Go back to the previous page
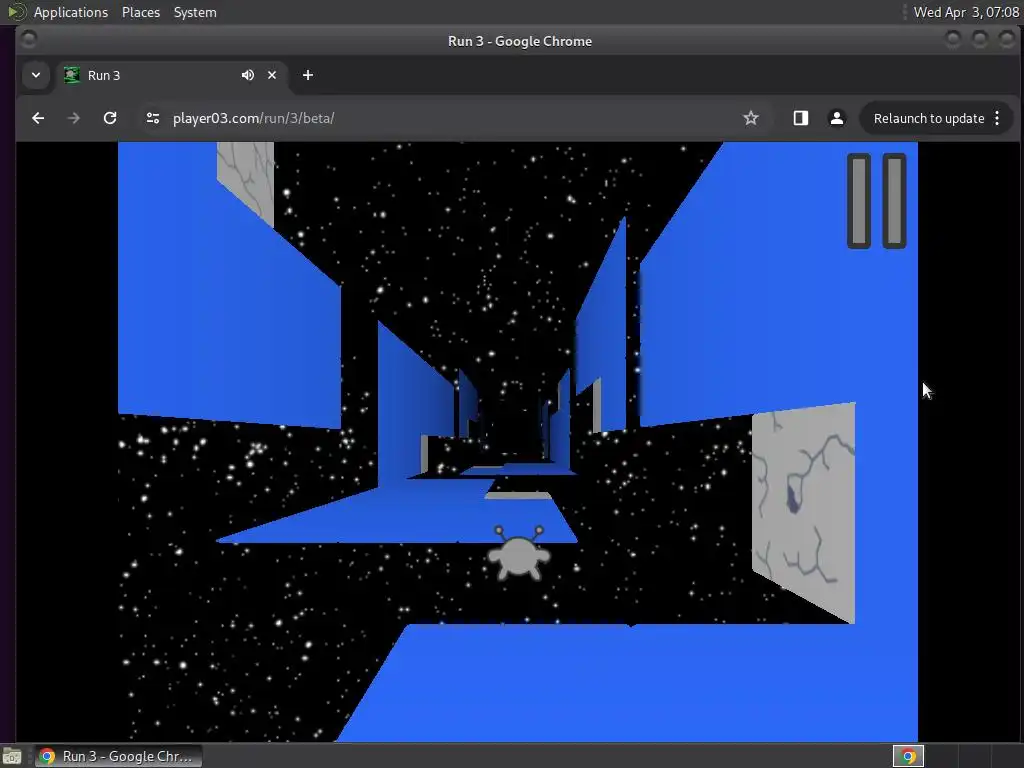 click(x=38, y=118)
